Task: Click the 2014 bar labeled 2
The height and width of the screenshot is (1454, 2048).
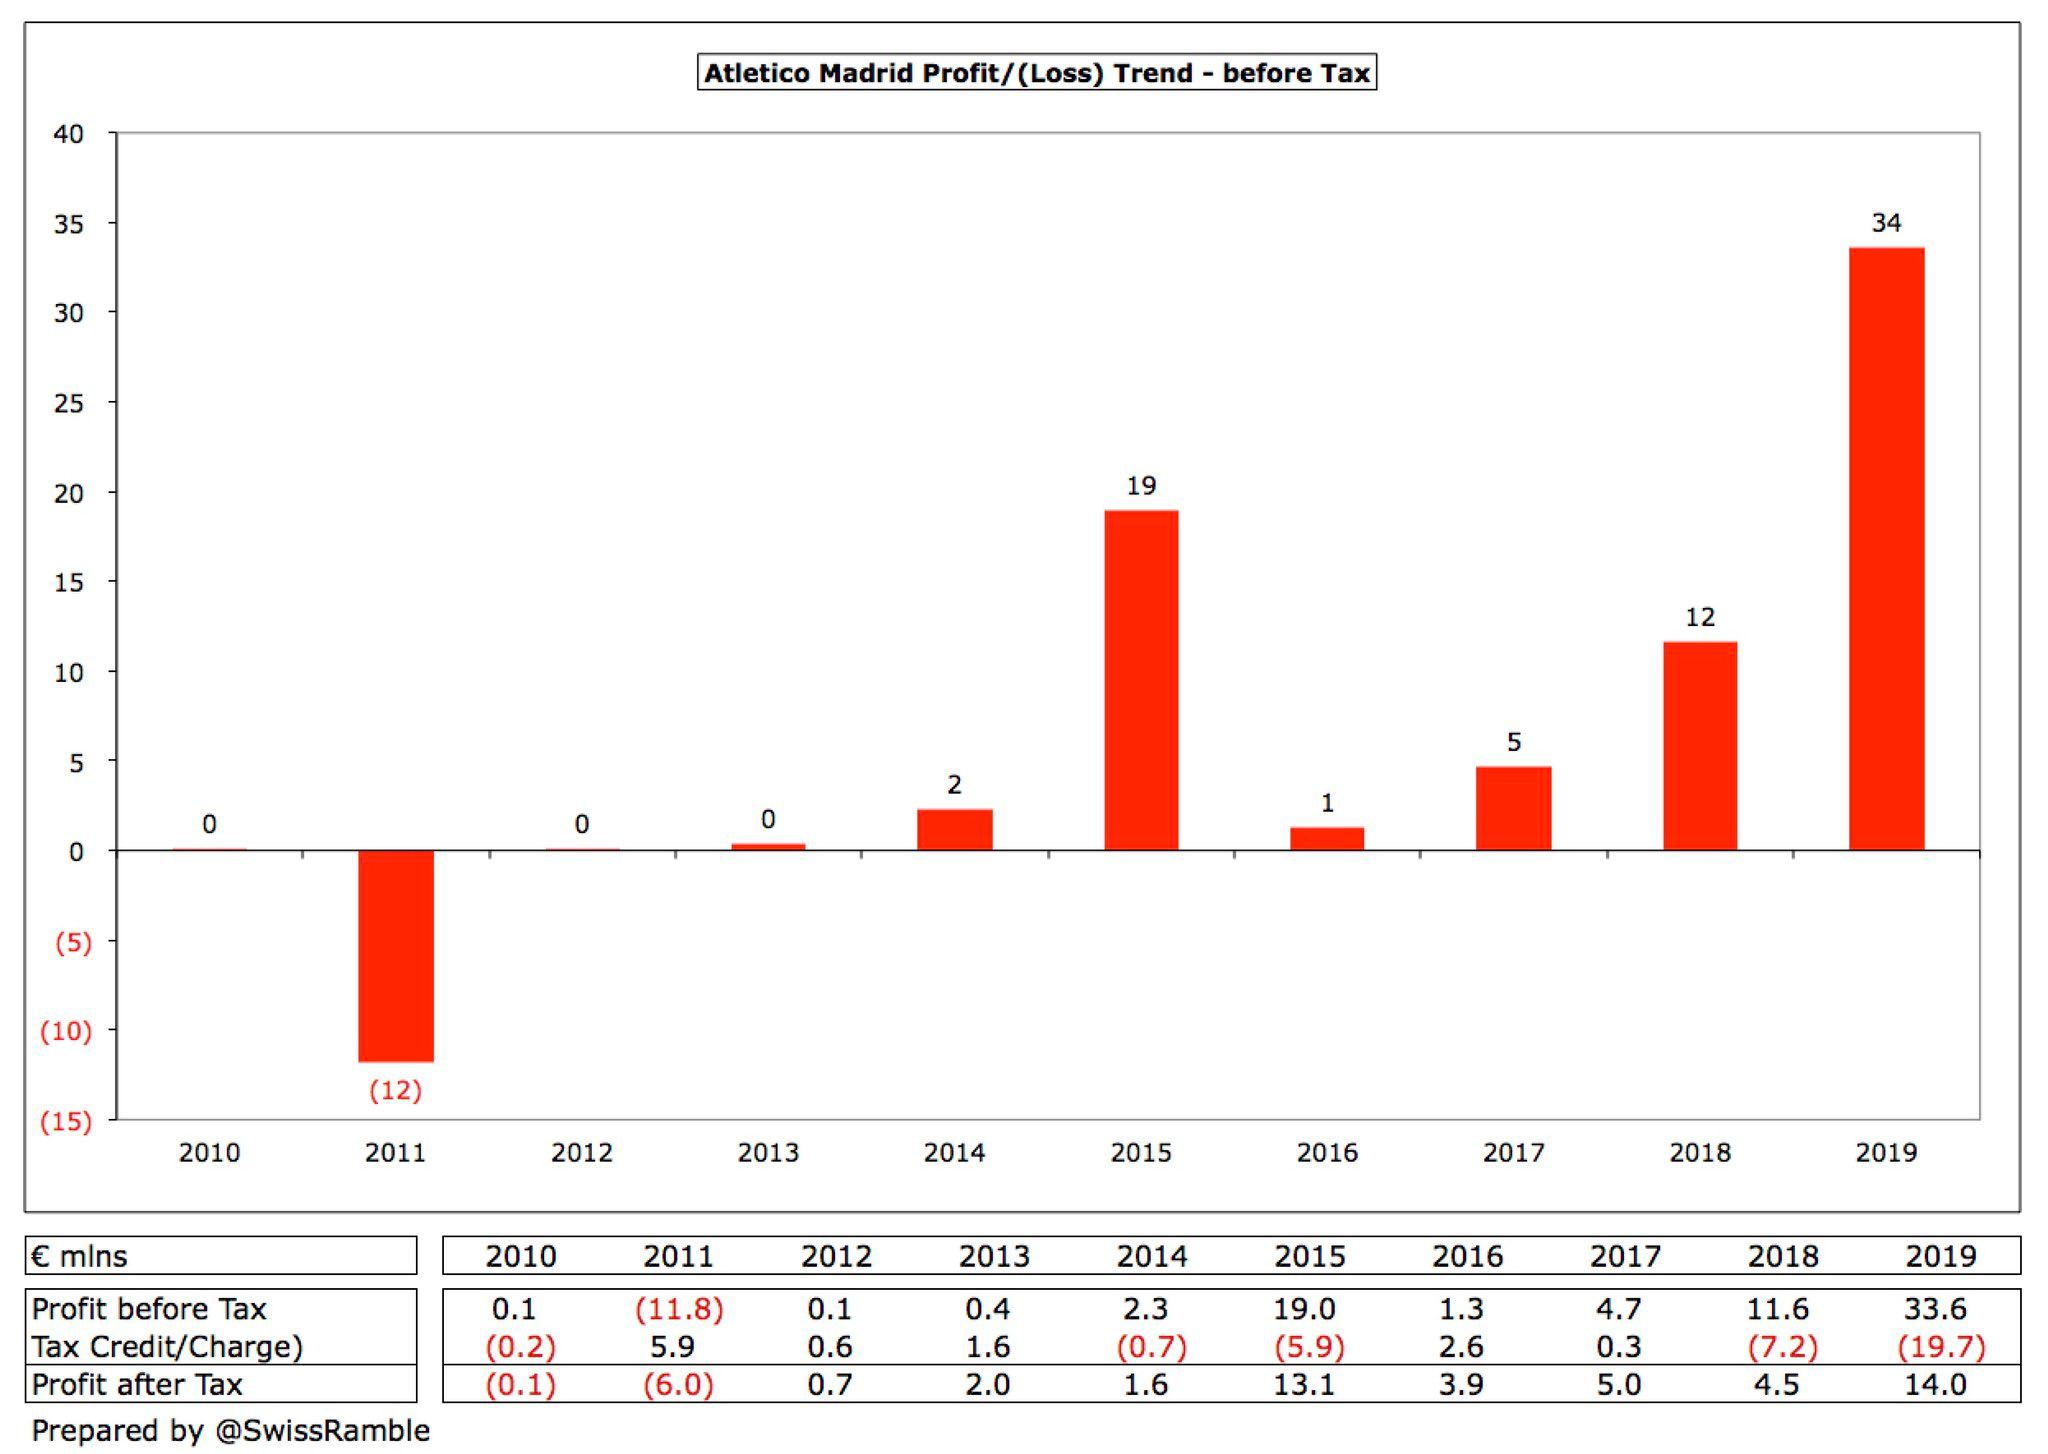Action: tap(955, 830)
